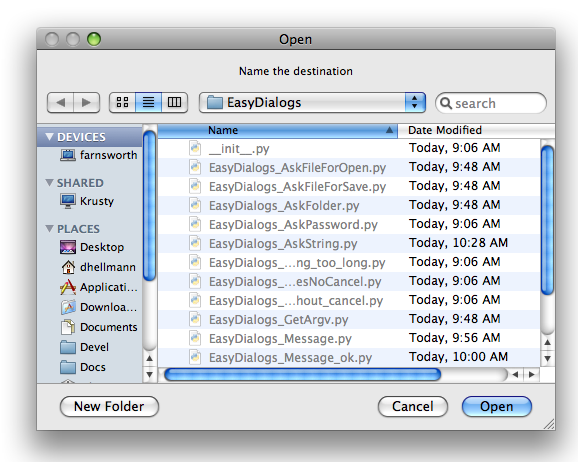This screenshot has height=462, width=578.
Task: Cancel the Open dialog
Action: tap(412, 406)
